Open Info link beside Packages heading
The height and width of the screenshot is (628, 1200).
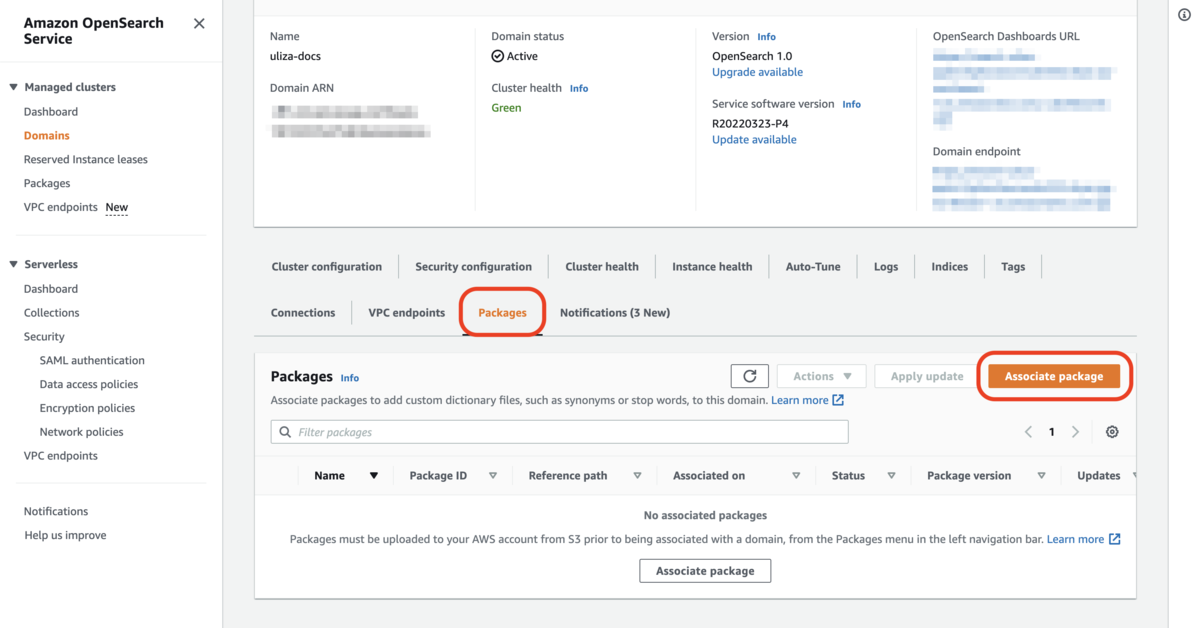(349, 378)
